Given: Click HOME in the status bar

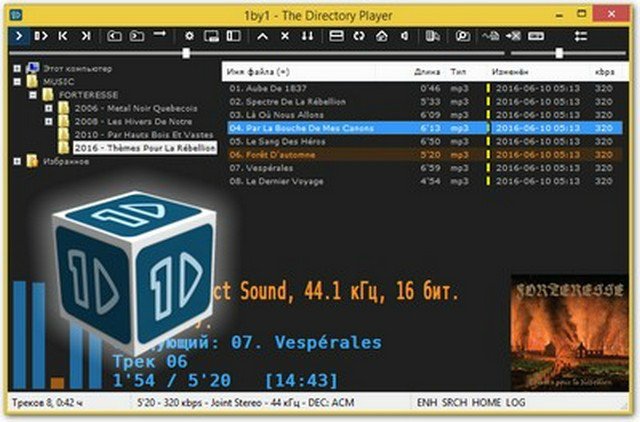Looking at the screenshot, I should 487,403.
